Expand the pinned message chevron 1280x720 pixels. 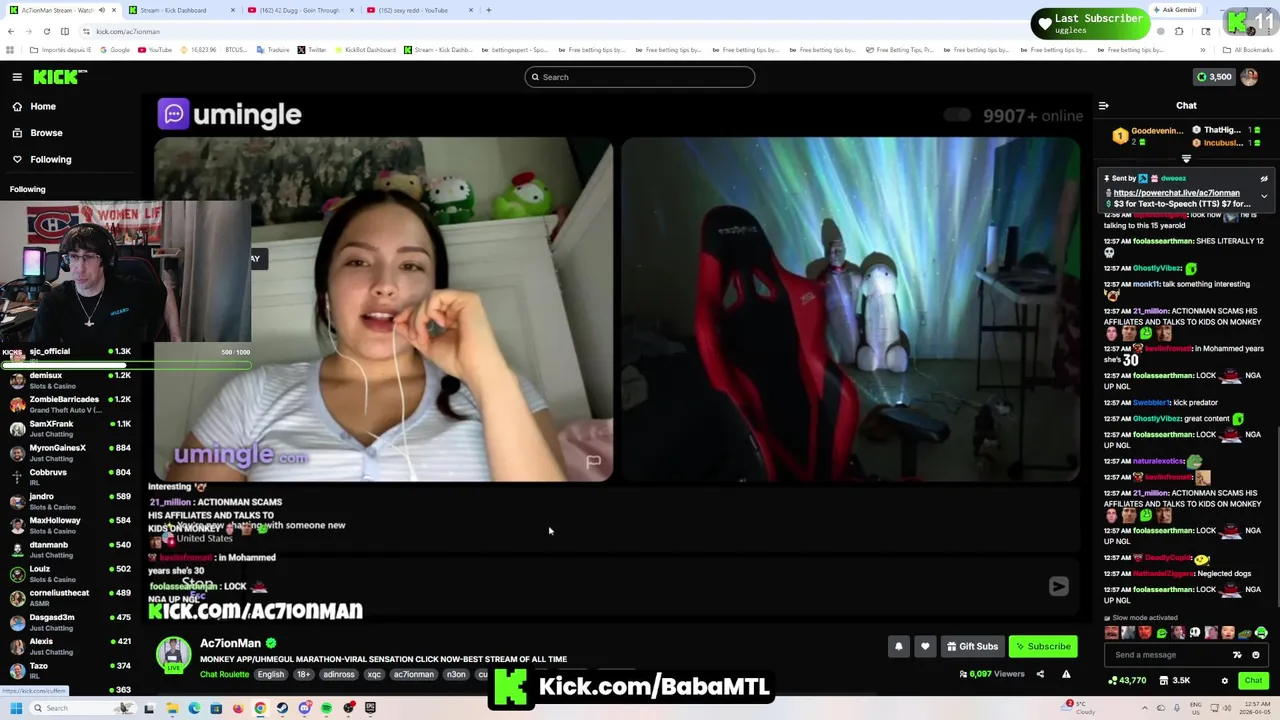[1264, 196]
